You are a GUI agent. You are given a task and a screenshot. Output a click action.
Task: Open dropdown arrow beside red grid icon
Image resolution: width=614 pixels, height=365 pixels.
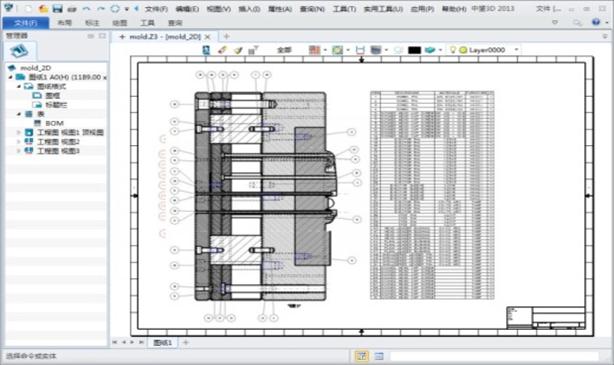pyautogui.click(x=325, y=50)
